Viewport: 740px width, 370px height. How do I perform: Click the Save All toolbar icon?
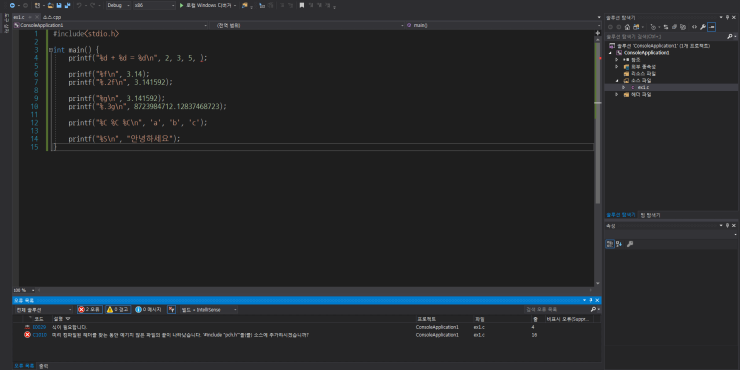click(67, 5)
